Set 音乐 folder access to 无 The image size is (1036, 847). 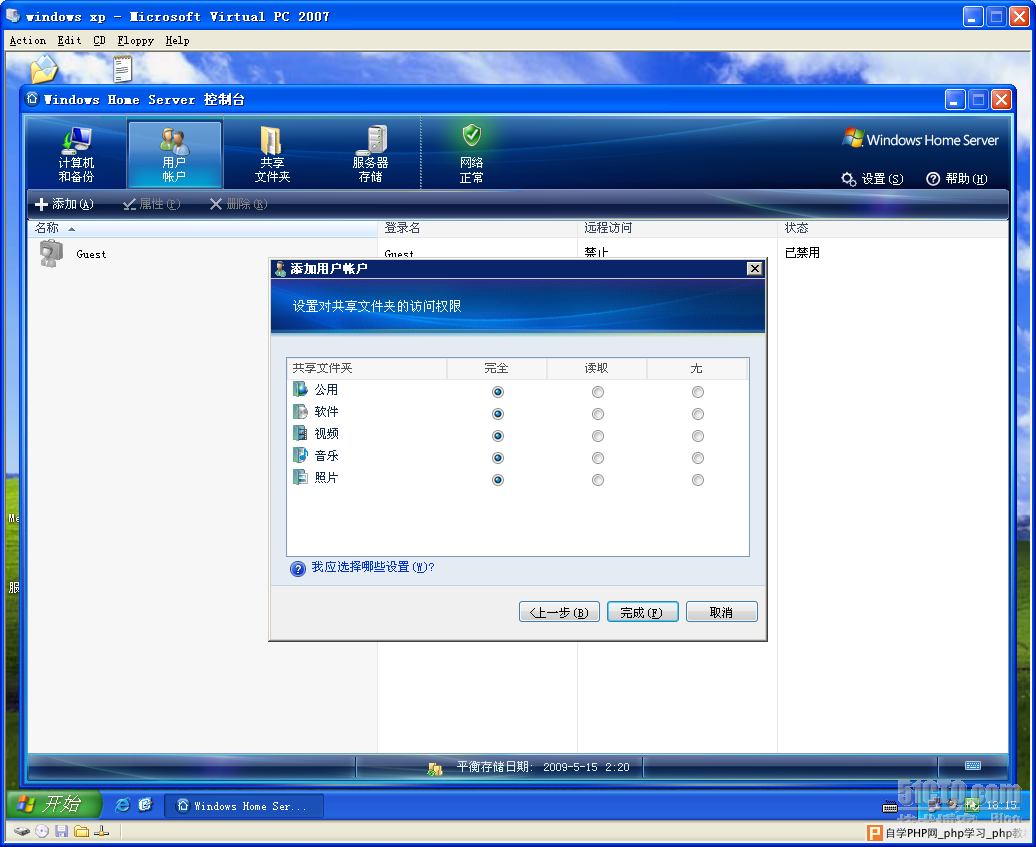pyautogui.click(x=698, y=458)
